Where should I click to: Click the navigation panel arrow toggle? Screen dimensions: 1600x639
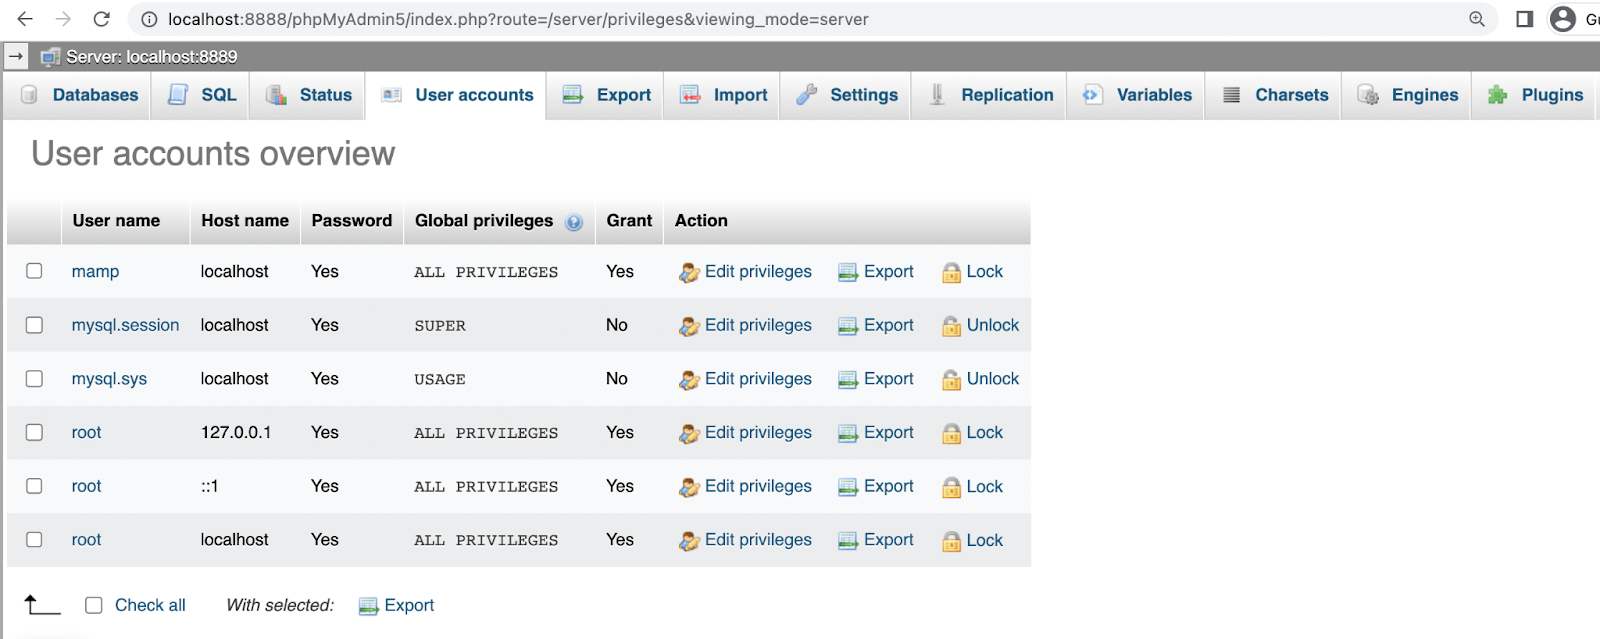[15, 56]
